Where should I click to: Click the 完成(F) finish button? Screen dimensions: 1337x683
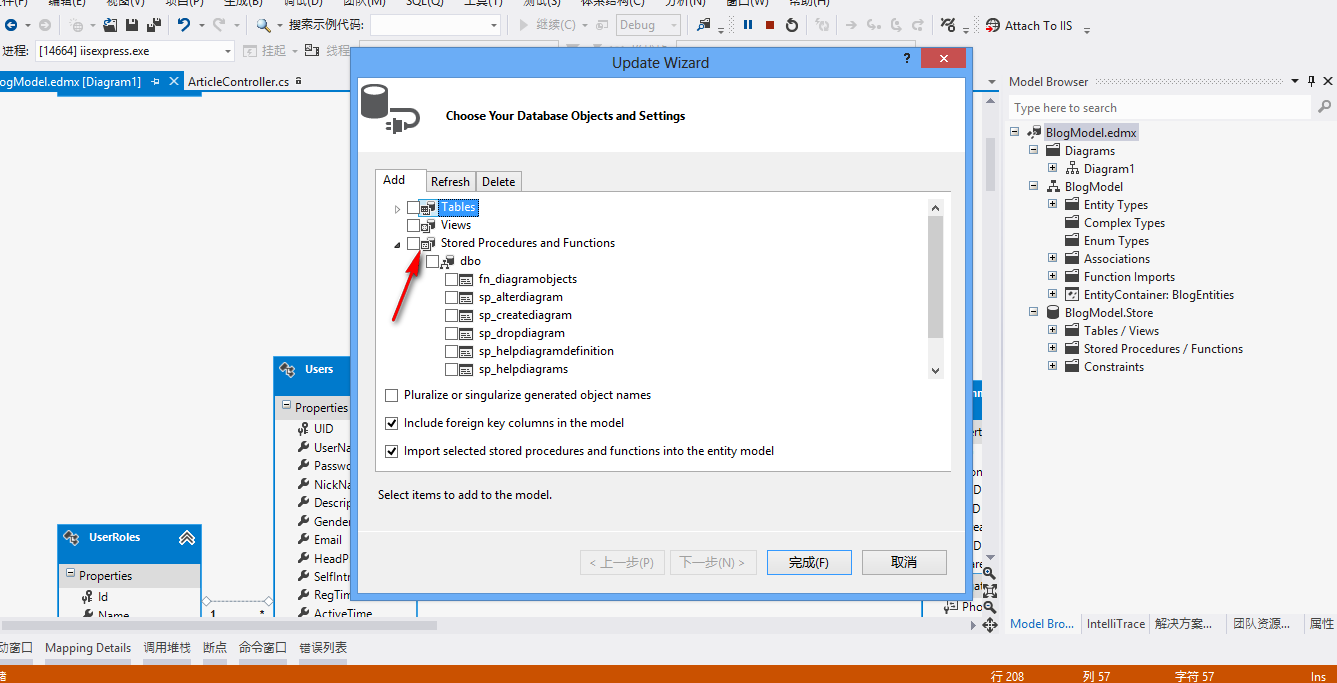click(x=809, y=562)
